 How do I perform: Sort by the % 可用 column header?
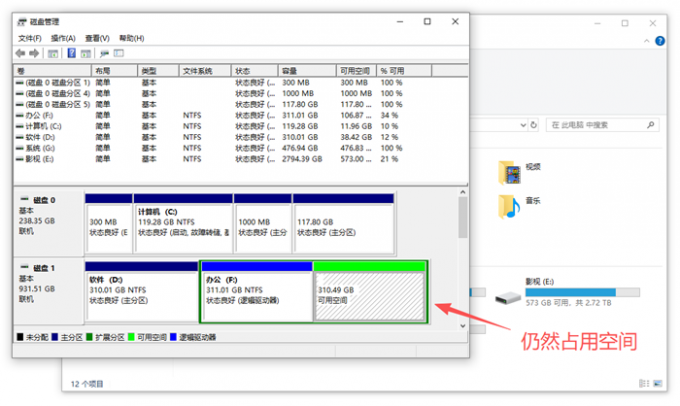click(405, 71)
